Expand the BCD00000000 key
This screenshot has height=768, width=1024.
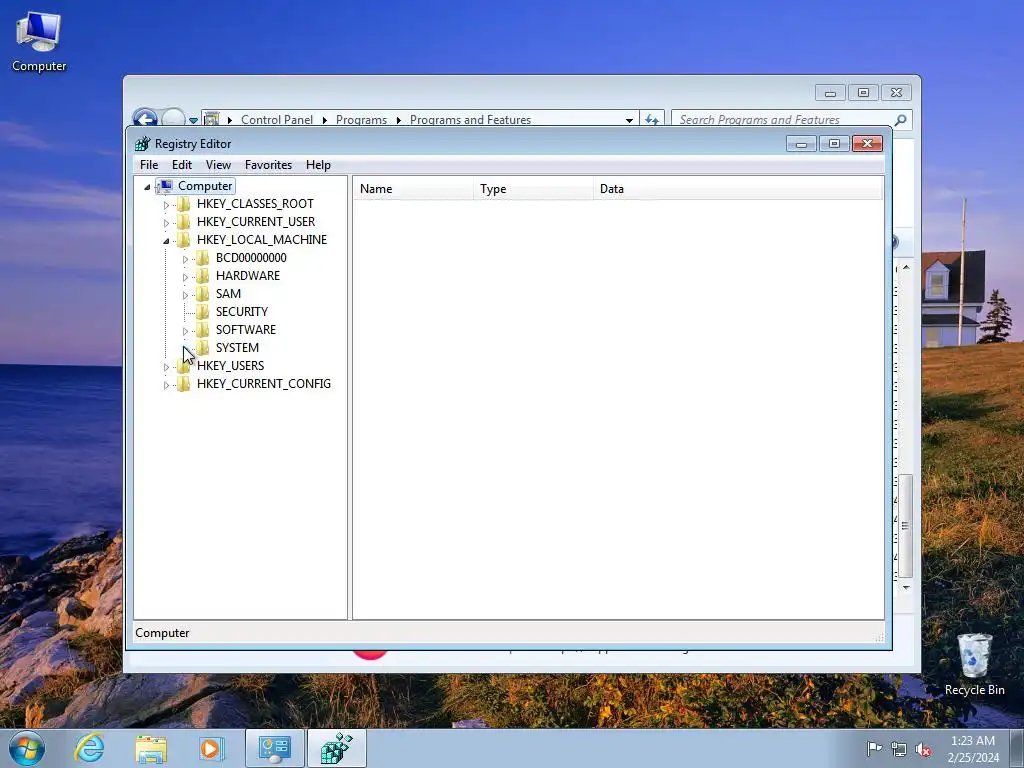coord(185,259)
